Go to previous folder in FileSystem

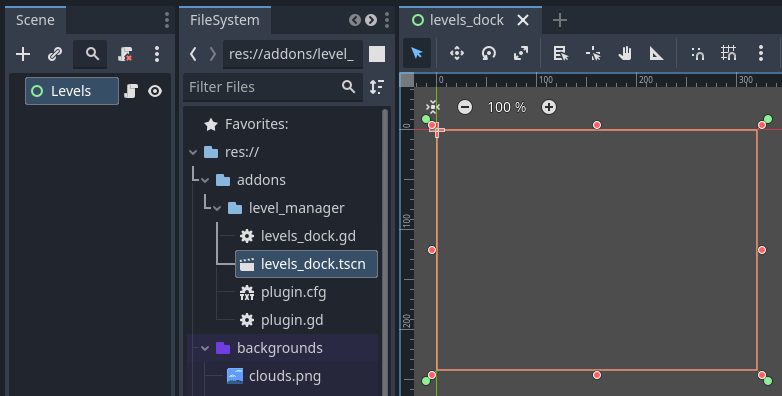click(x=193, y=54)
